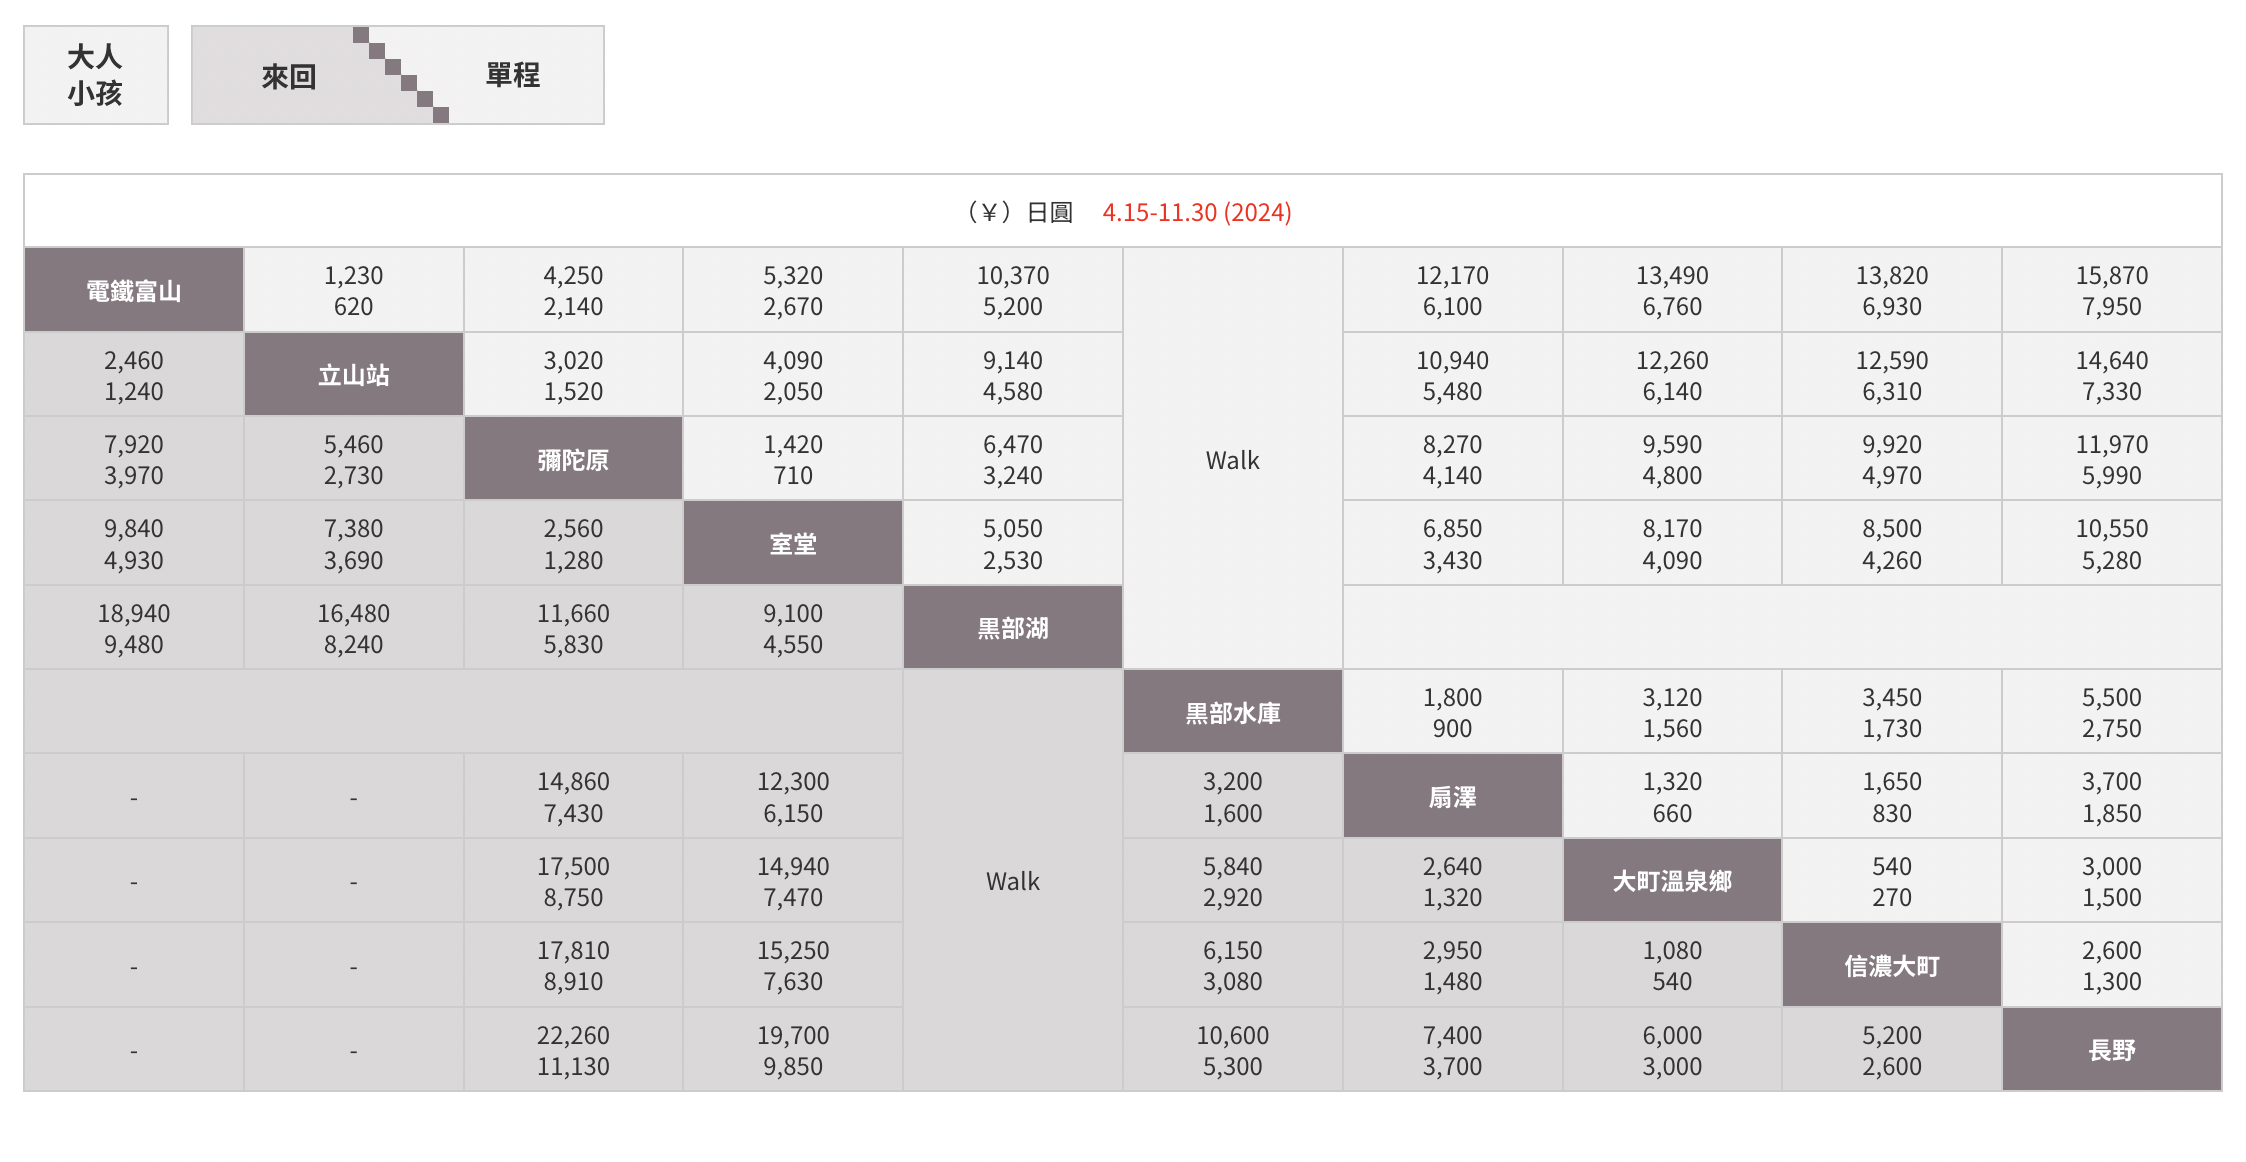Click the 大町温泉鄉 station cell
2246x1162 pixels.
[1672, 881]
